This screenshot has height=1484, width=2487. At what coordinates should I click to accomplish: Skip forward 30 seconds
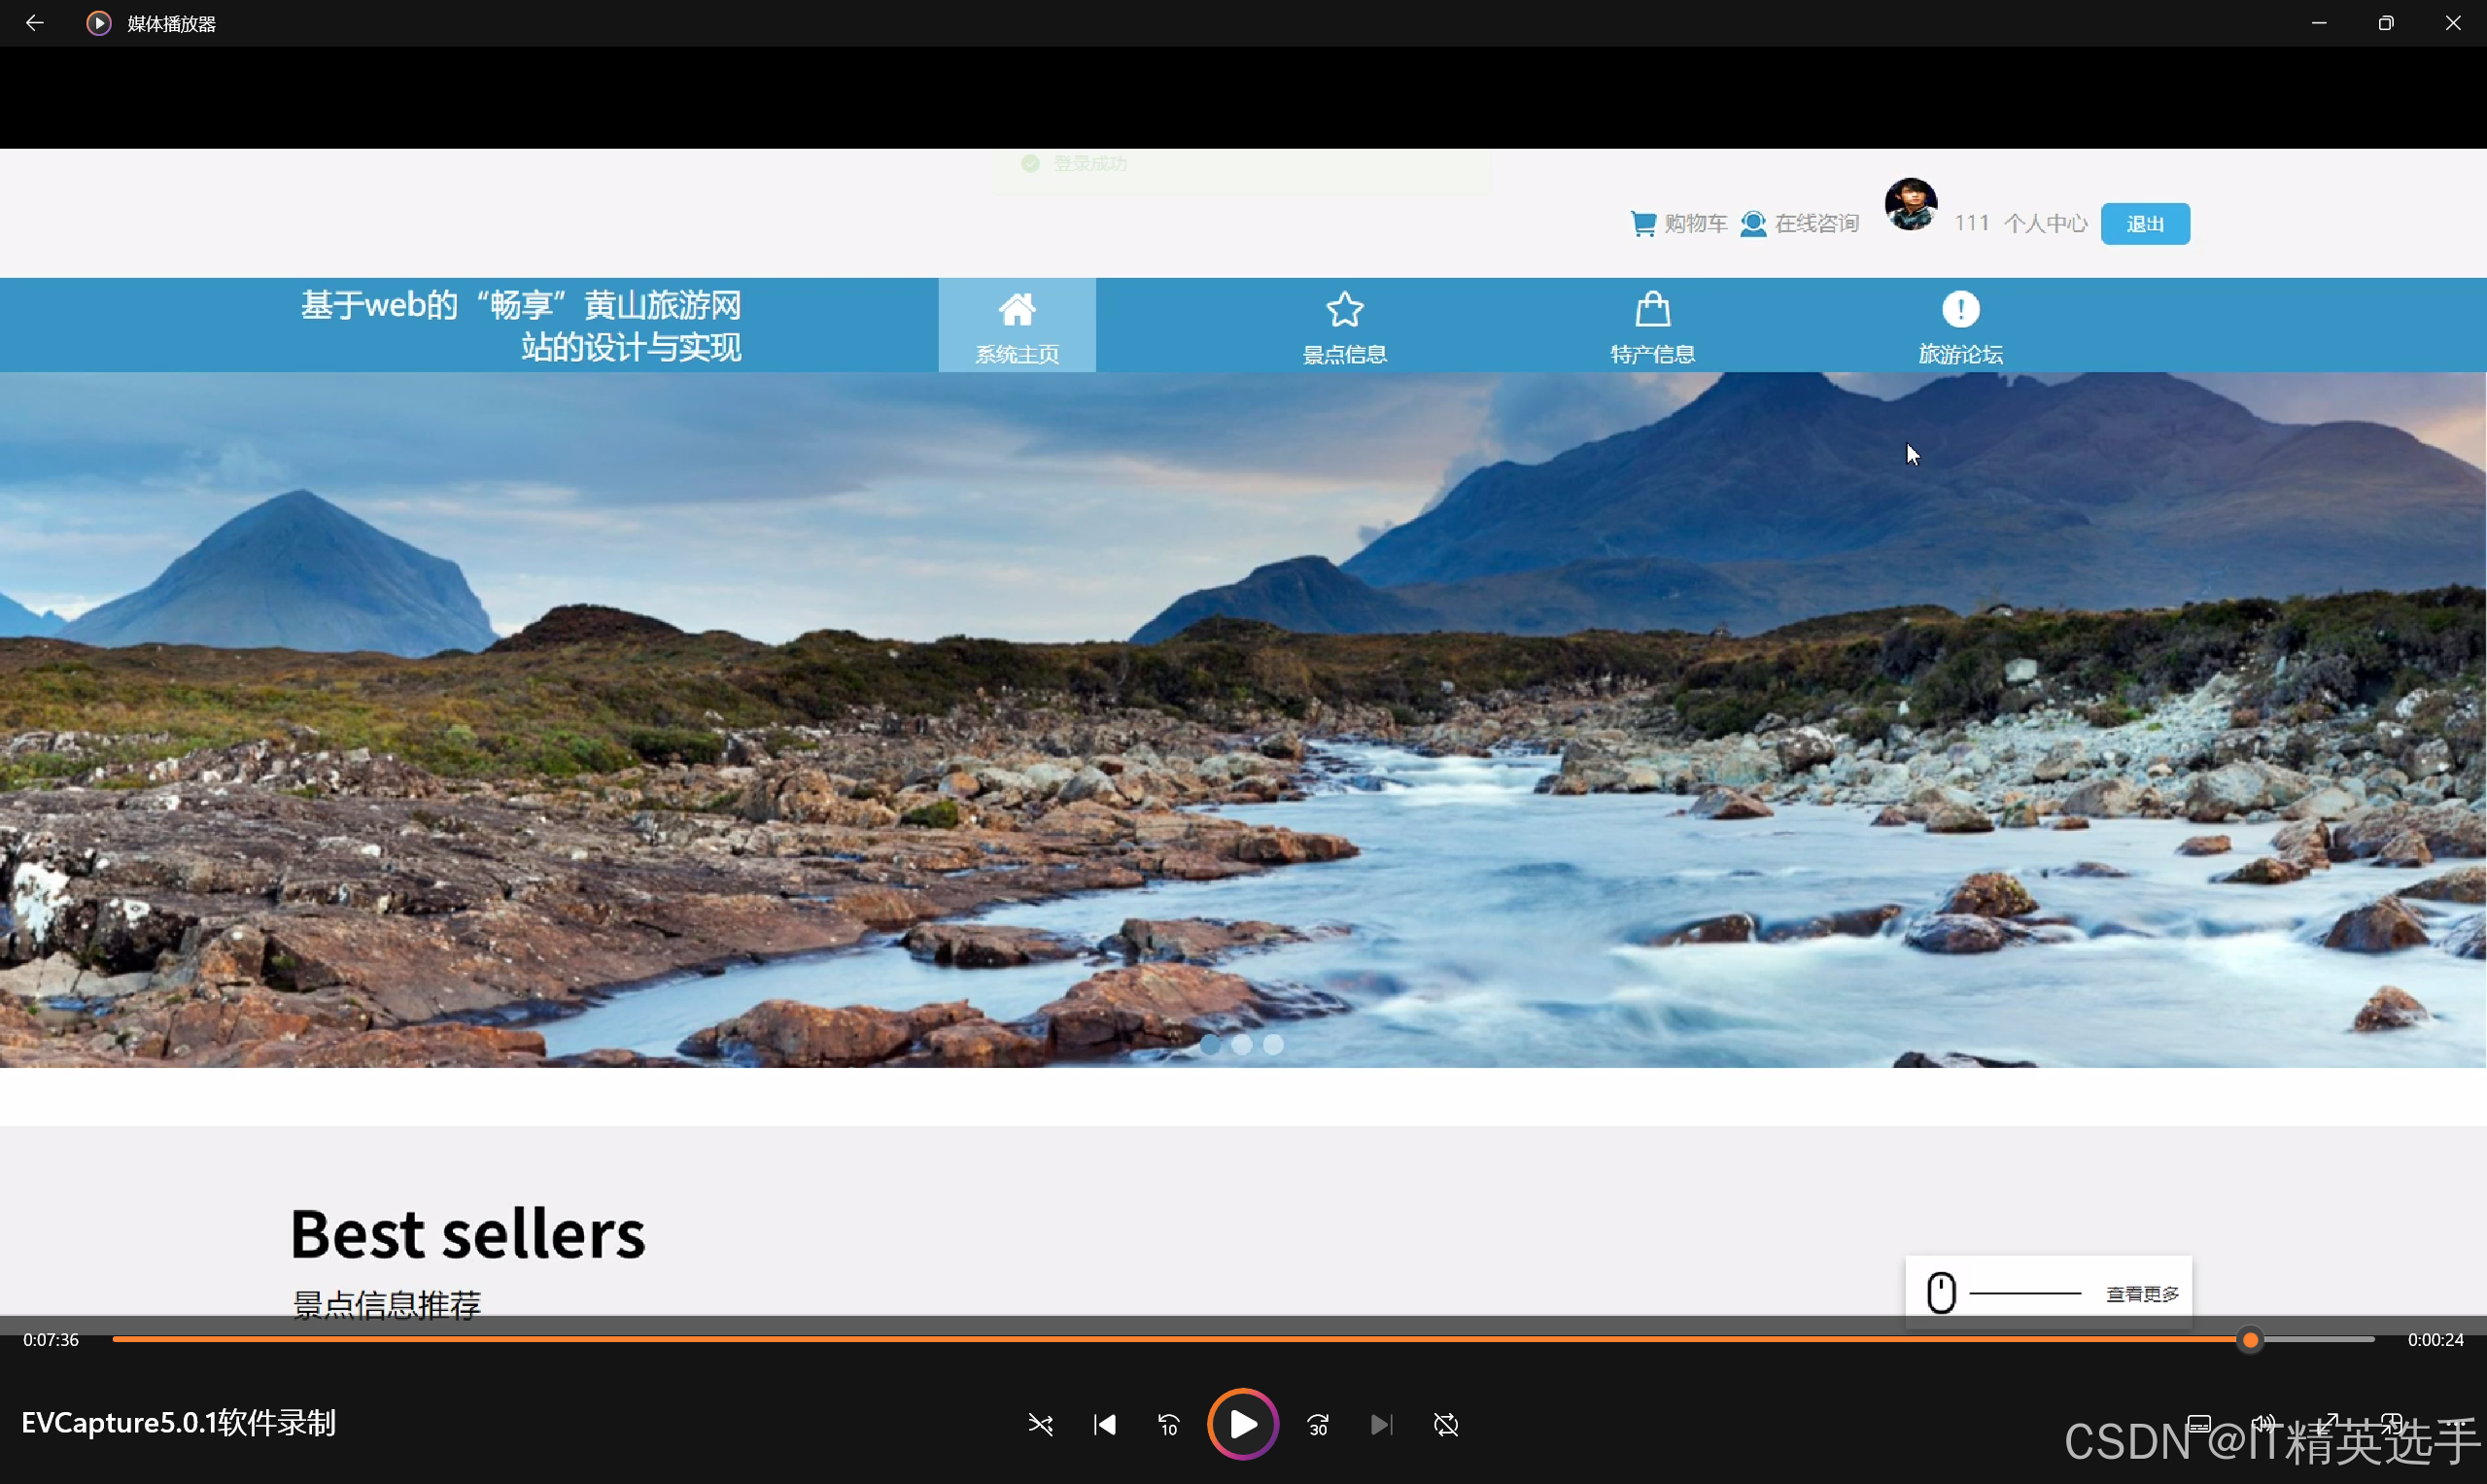click(x=1318, y=1424)
